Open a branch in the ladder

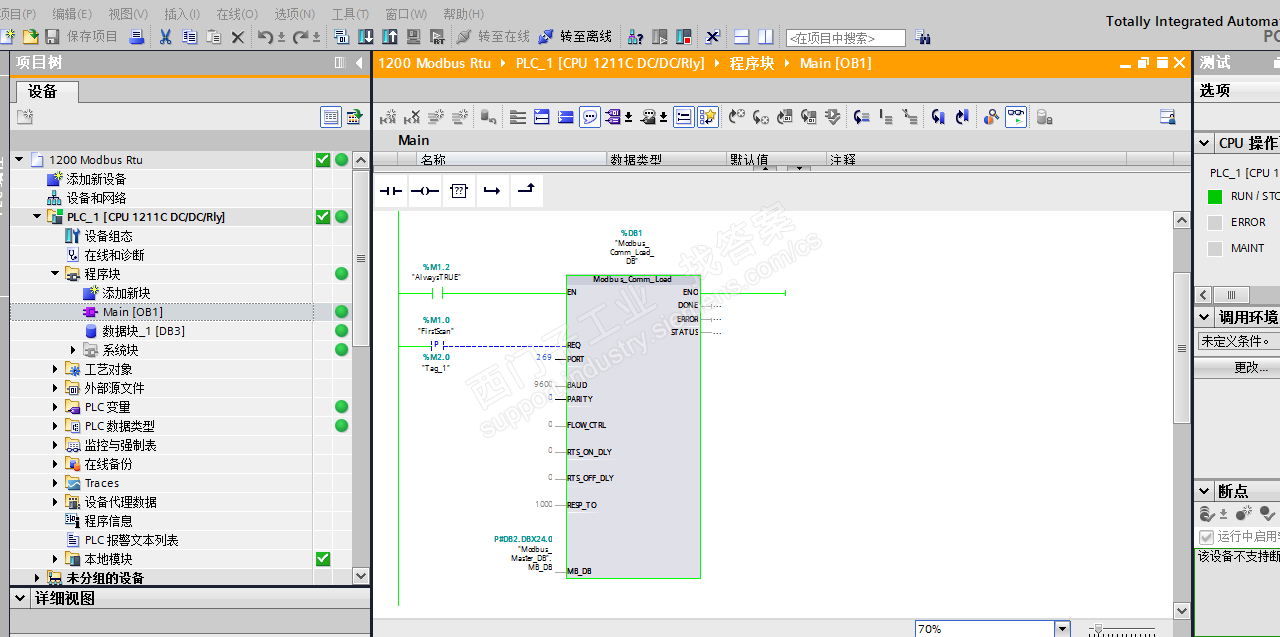pyautogui.click(x=491, y=191)
